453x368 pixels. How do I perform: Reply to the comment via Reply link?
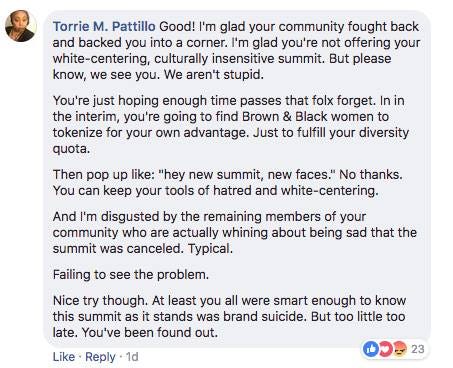point(100,357)
